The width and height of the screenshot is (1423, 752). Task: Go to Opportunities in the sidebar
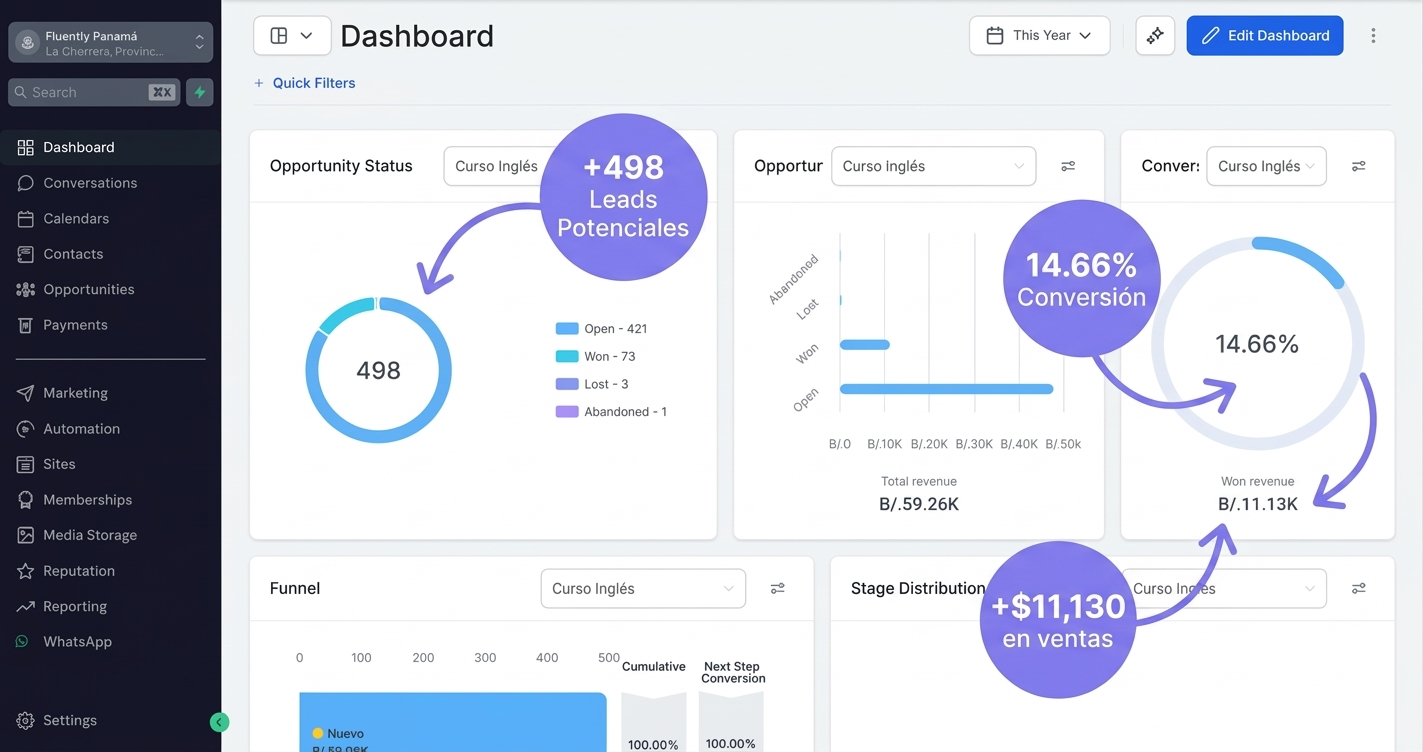[x=88, y=289]
